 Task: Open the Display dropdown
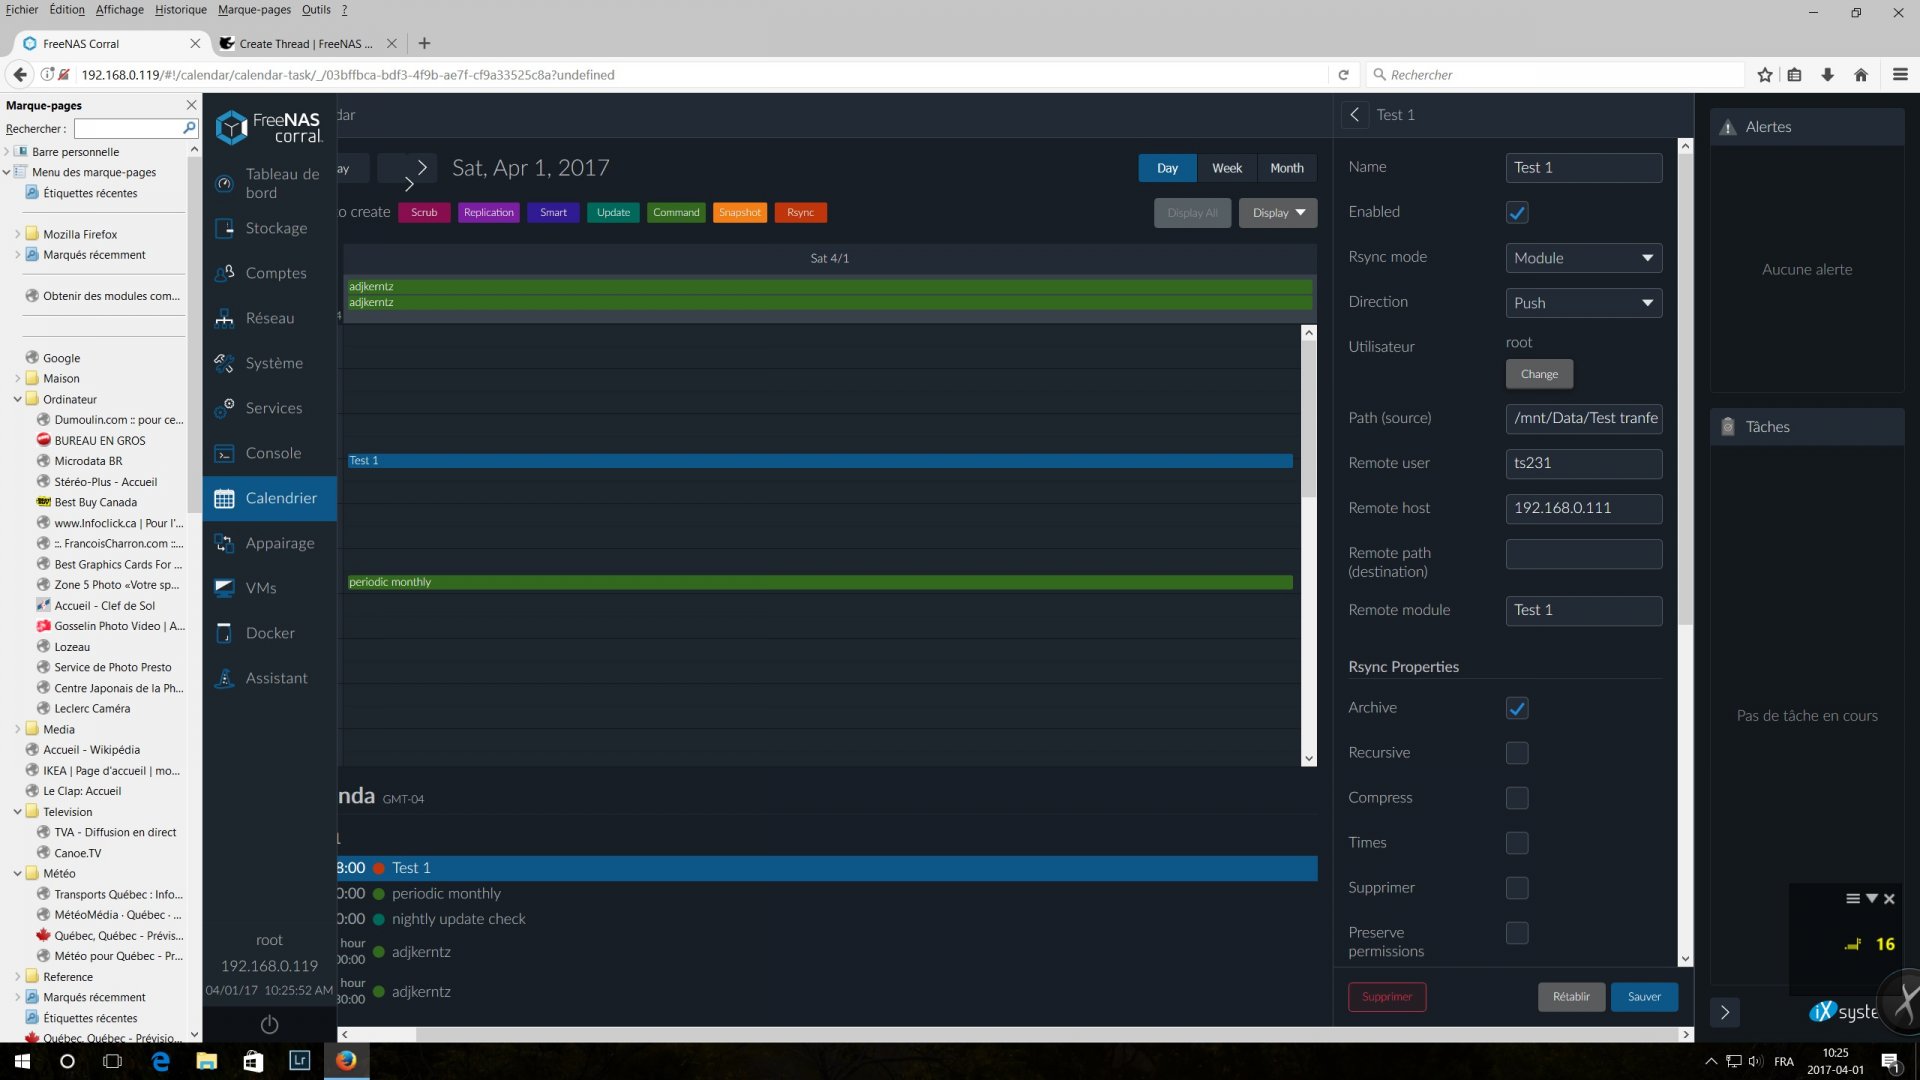click(x=1278, y=213)
